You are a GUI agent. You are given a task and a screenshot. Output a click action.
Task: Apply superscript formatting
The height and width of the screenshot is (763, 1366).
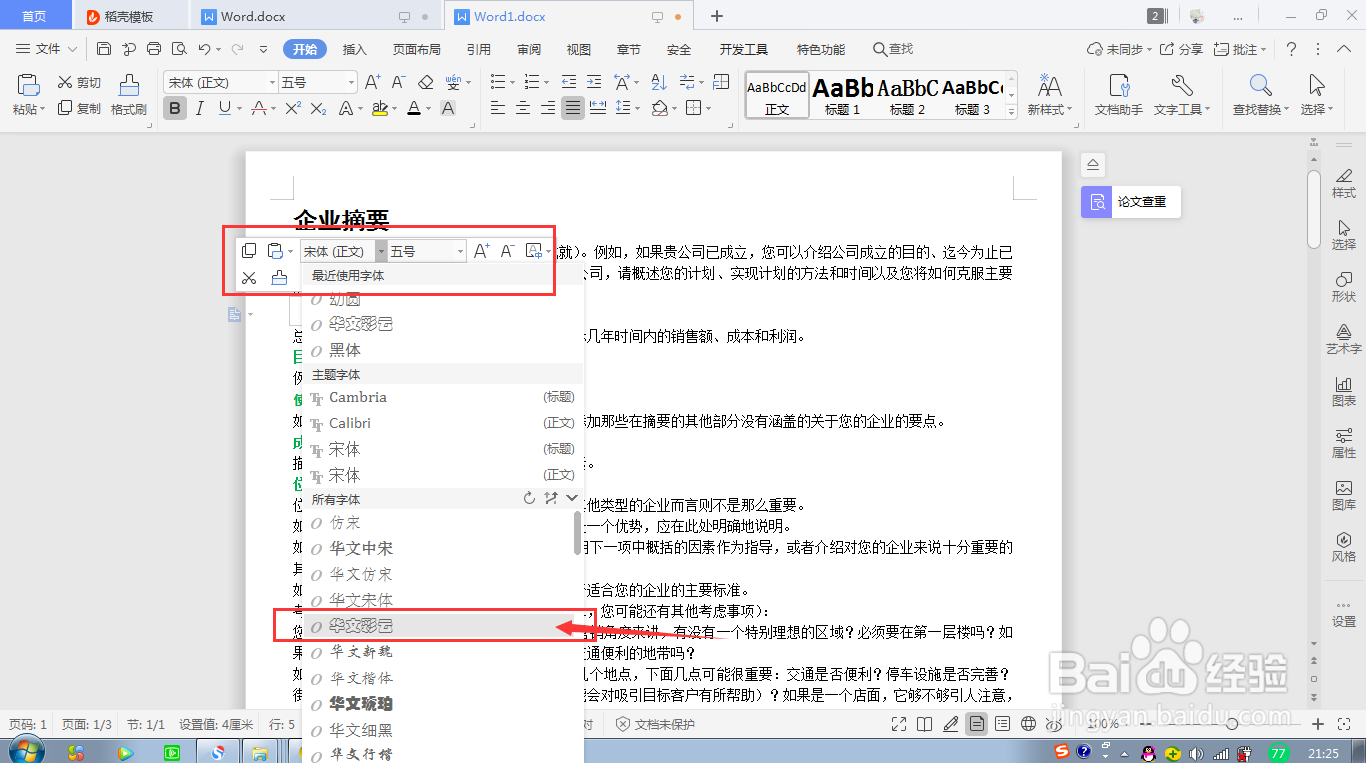(x=293, y=108)
